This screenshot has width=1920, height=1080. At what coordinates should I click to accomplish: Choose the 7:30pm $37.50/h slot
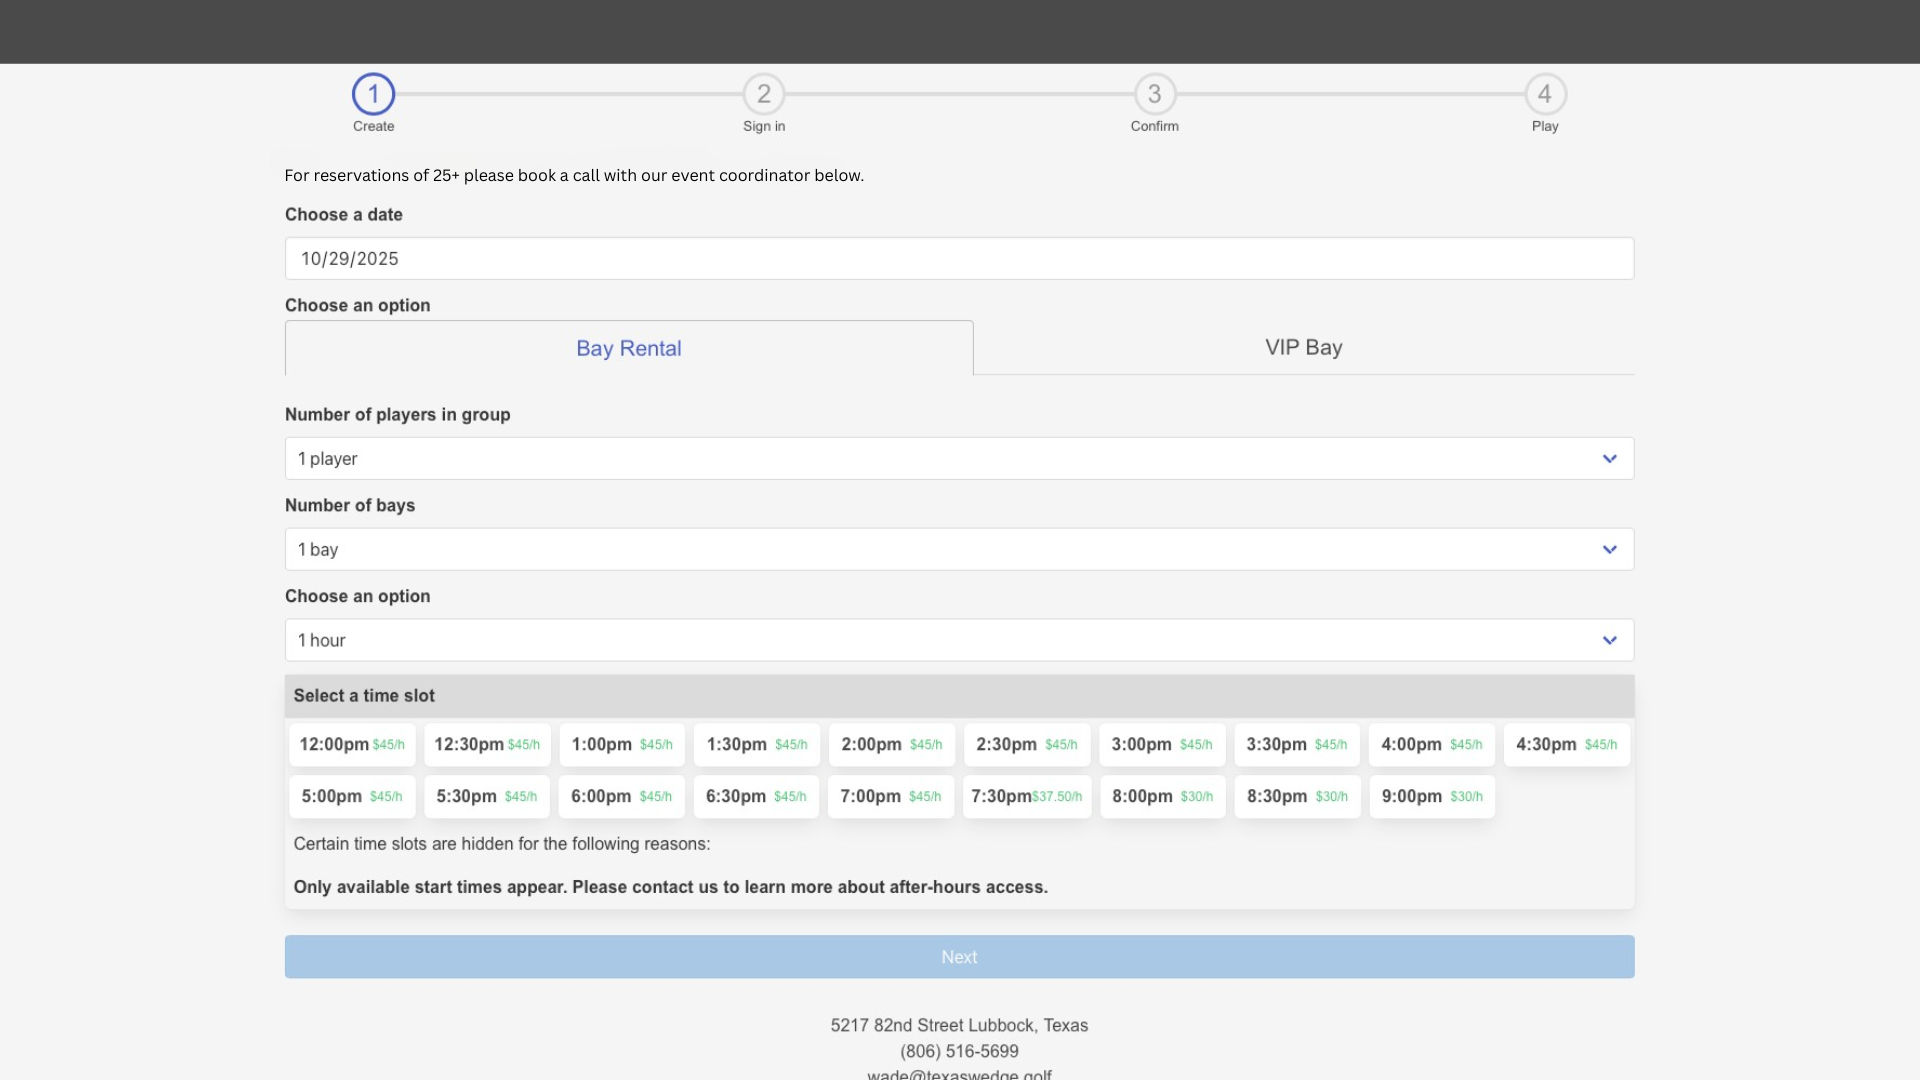[x=1027, y=796]
